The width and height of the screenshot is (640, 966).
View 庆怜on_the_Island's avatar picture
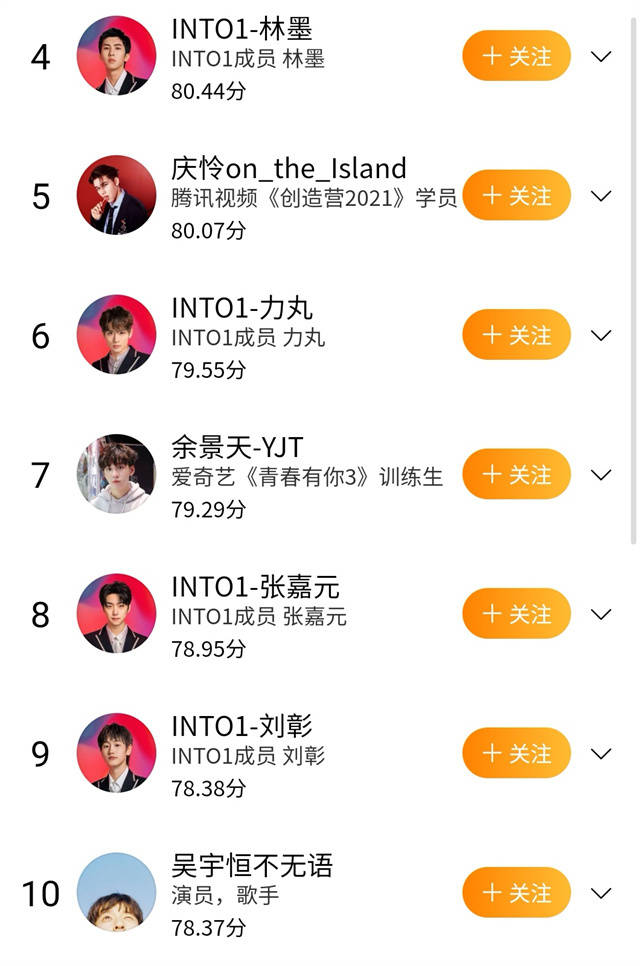click(117, 195)
